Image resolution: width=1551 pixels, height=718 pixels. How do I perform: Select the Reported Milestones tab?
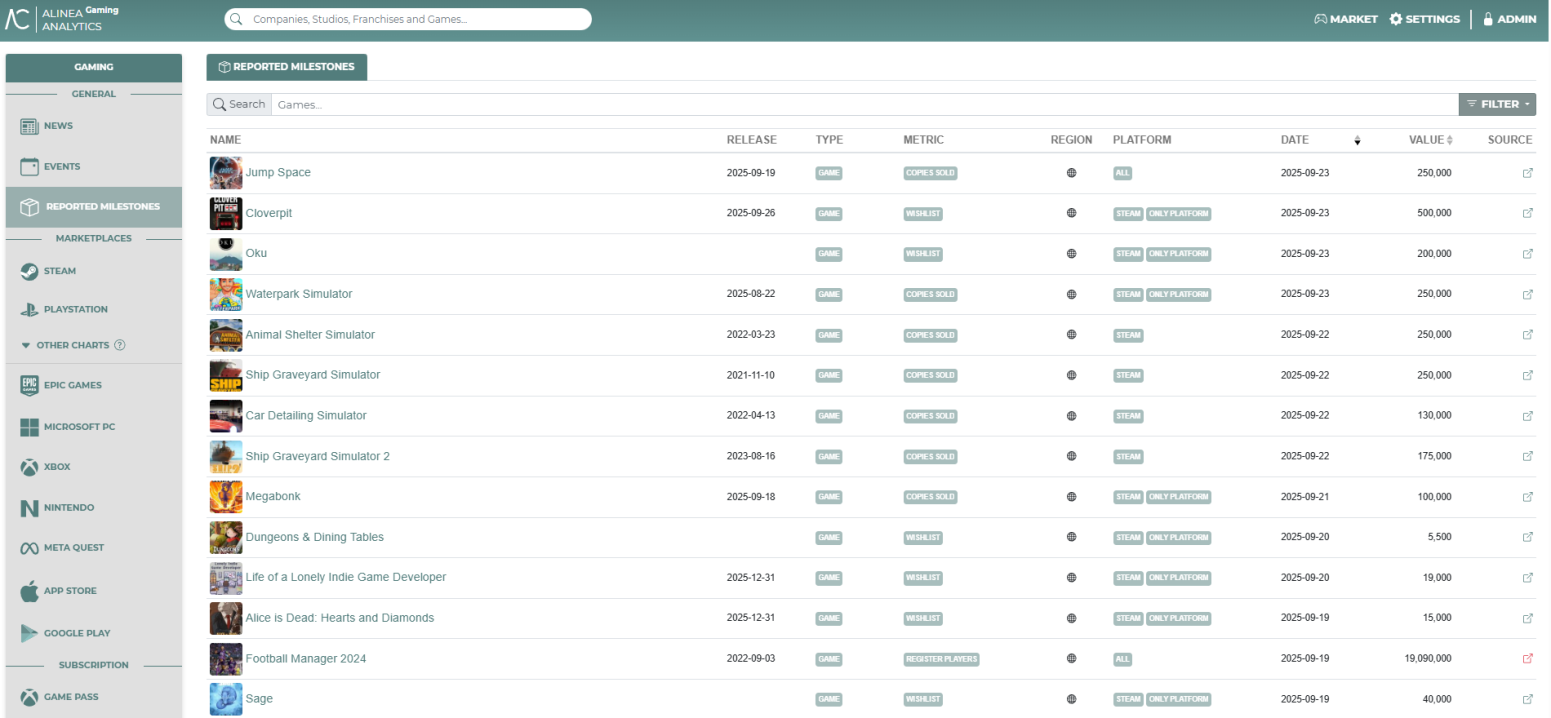pyautogui.click(x=287, y=67)
